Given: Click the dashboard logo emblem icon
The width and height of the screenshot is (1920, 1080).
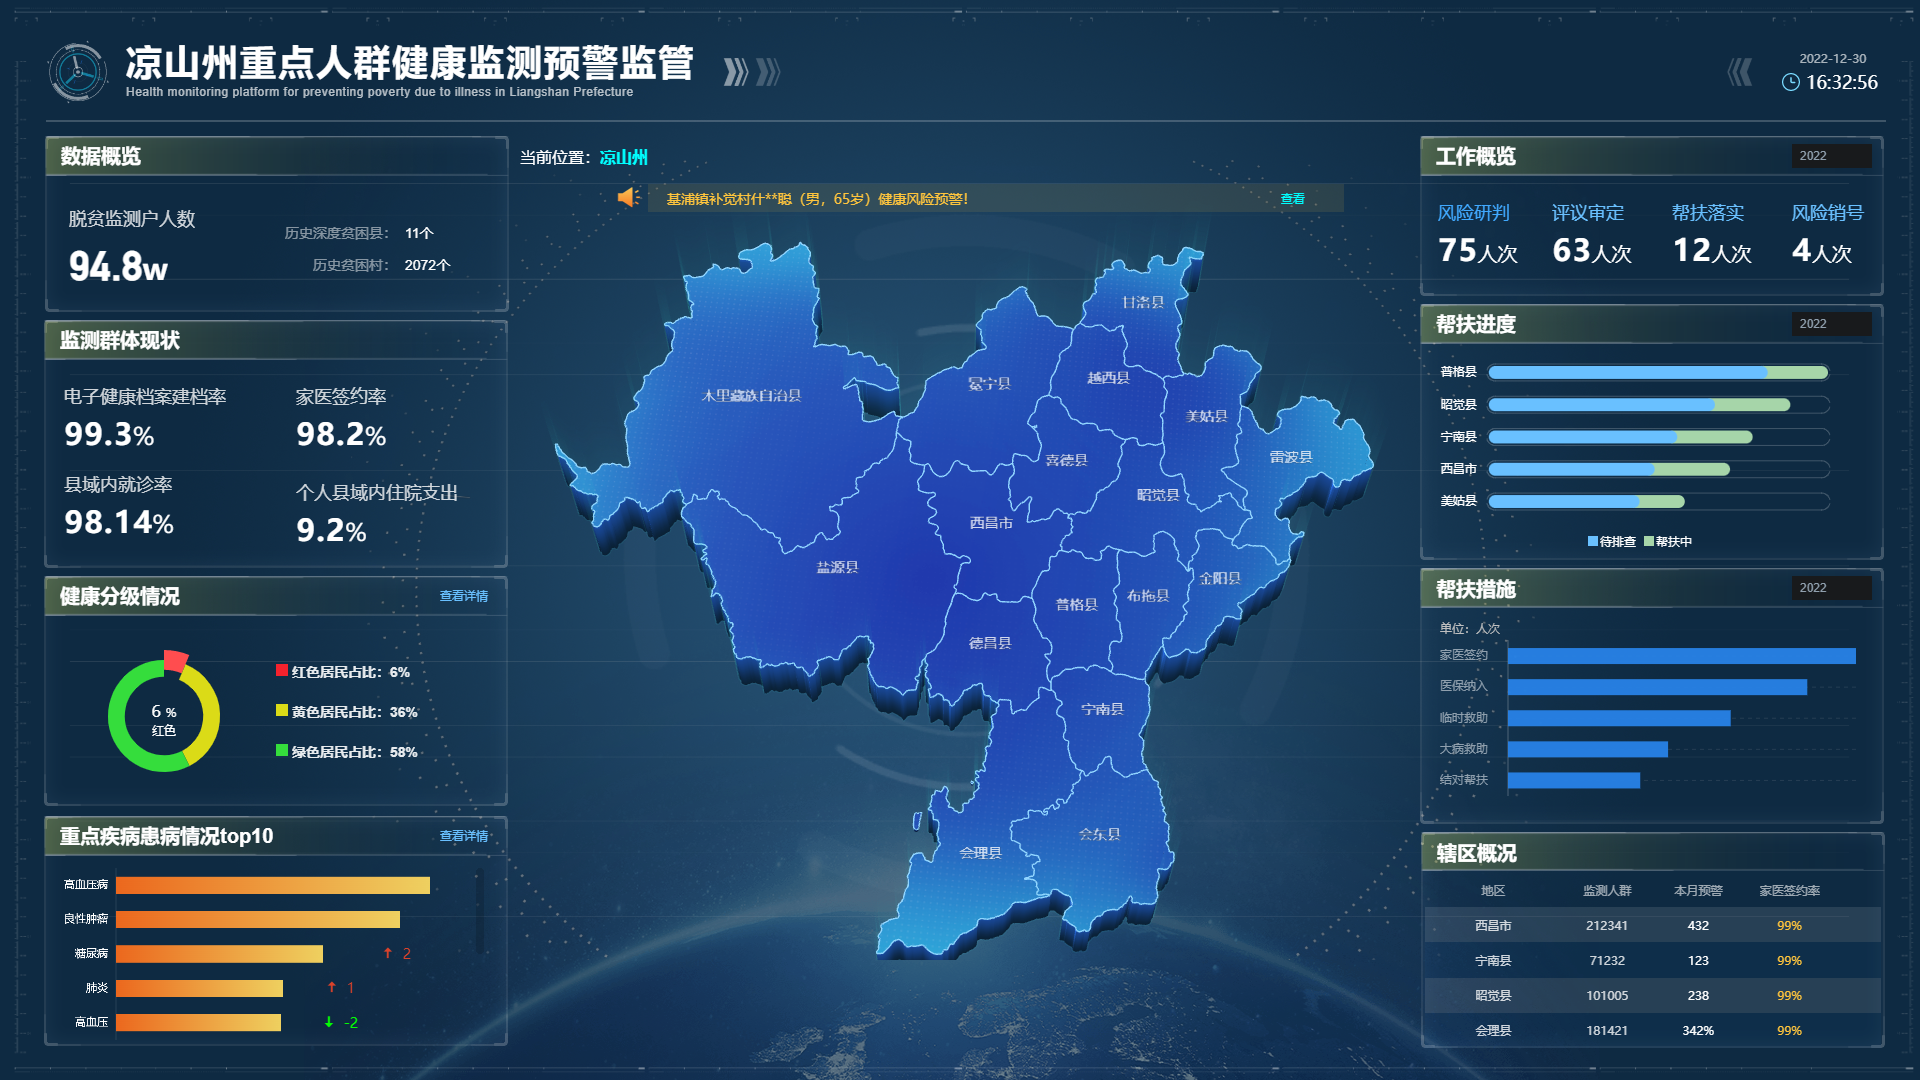Looking at the screenshot, I should point(77,72).
